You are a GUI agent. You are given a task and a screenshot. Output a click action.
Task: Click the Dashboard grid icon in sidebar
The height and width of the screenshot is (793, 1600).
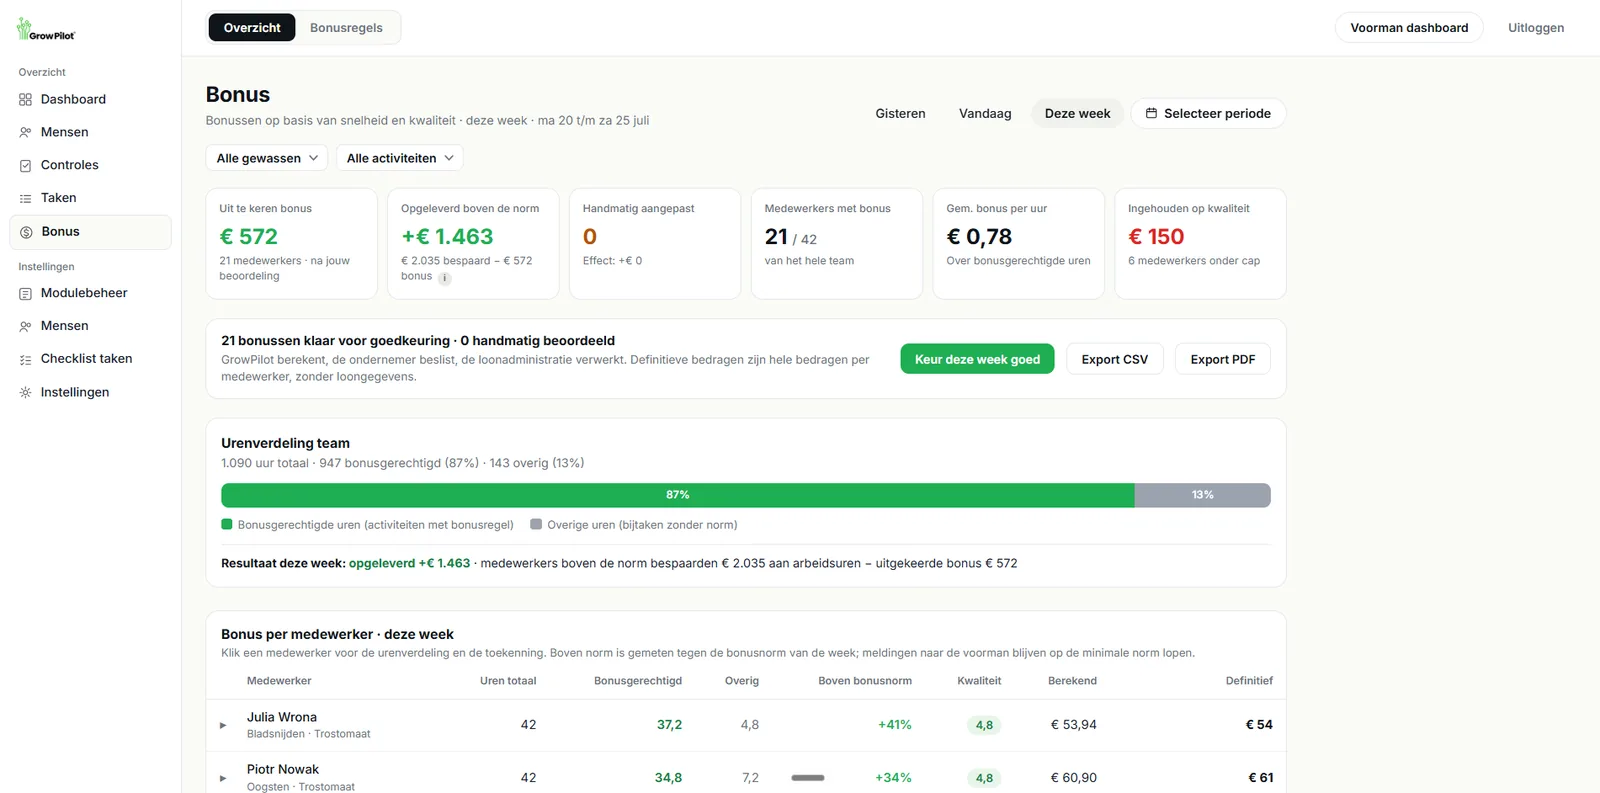tap(25, 99)
